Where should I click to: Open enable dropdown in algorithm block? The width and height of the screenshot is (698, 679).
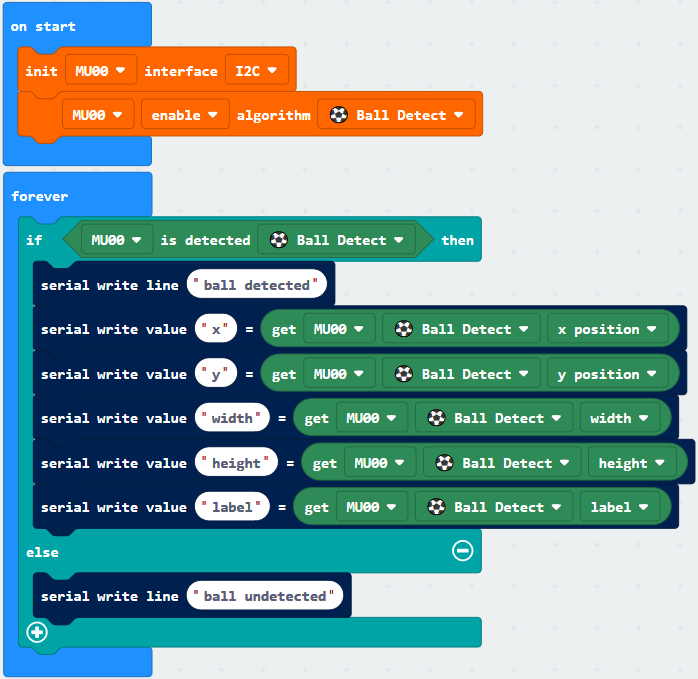point(185,115)
